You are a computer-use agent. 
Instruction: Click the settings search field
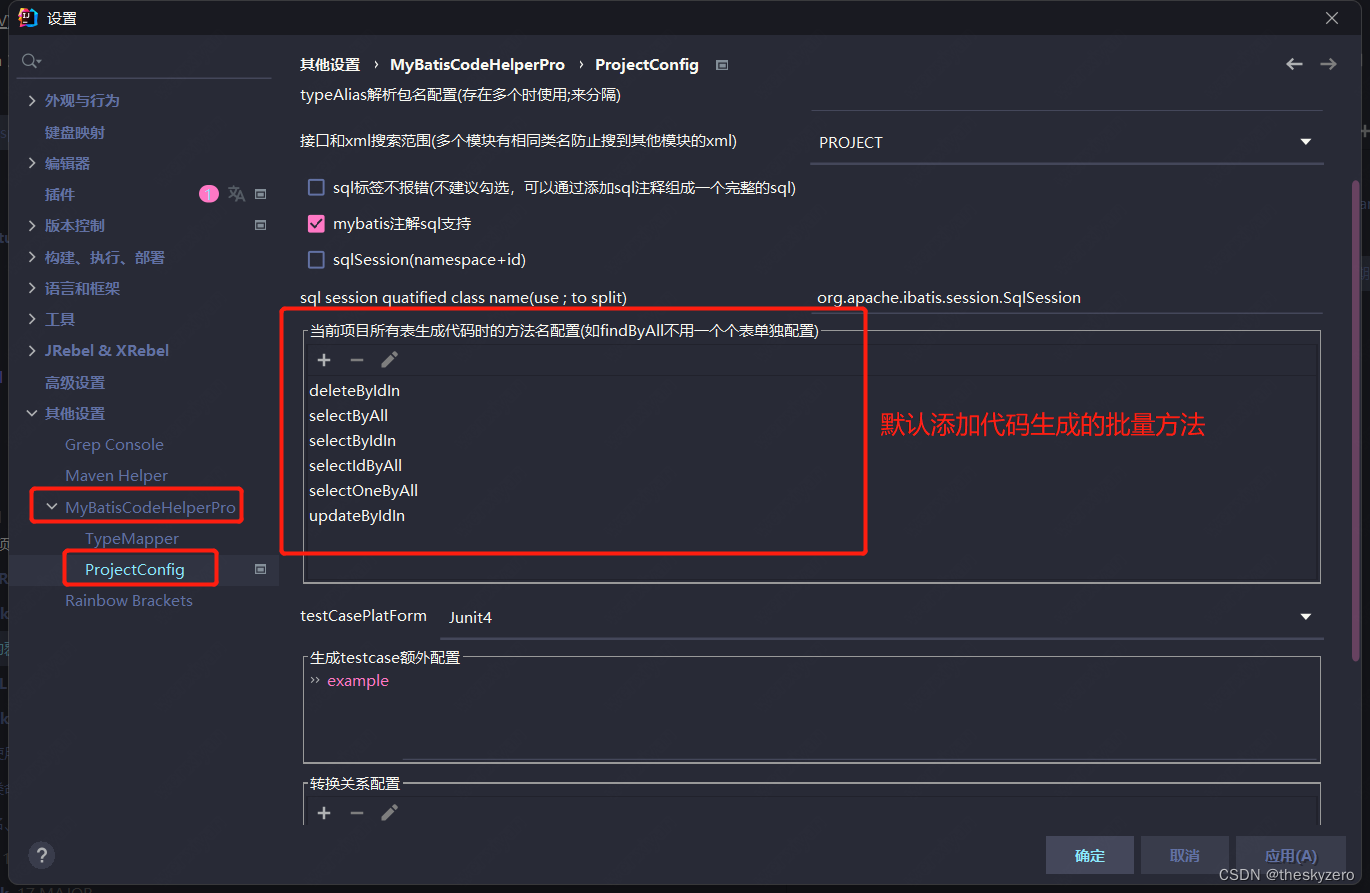pyautogui.click(x=145, y=61)
